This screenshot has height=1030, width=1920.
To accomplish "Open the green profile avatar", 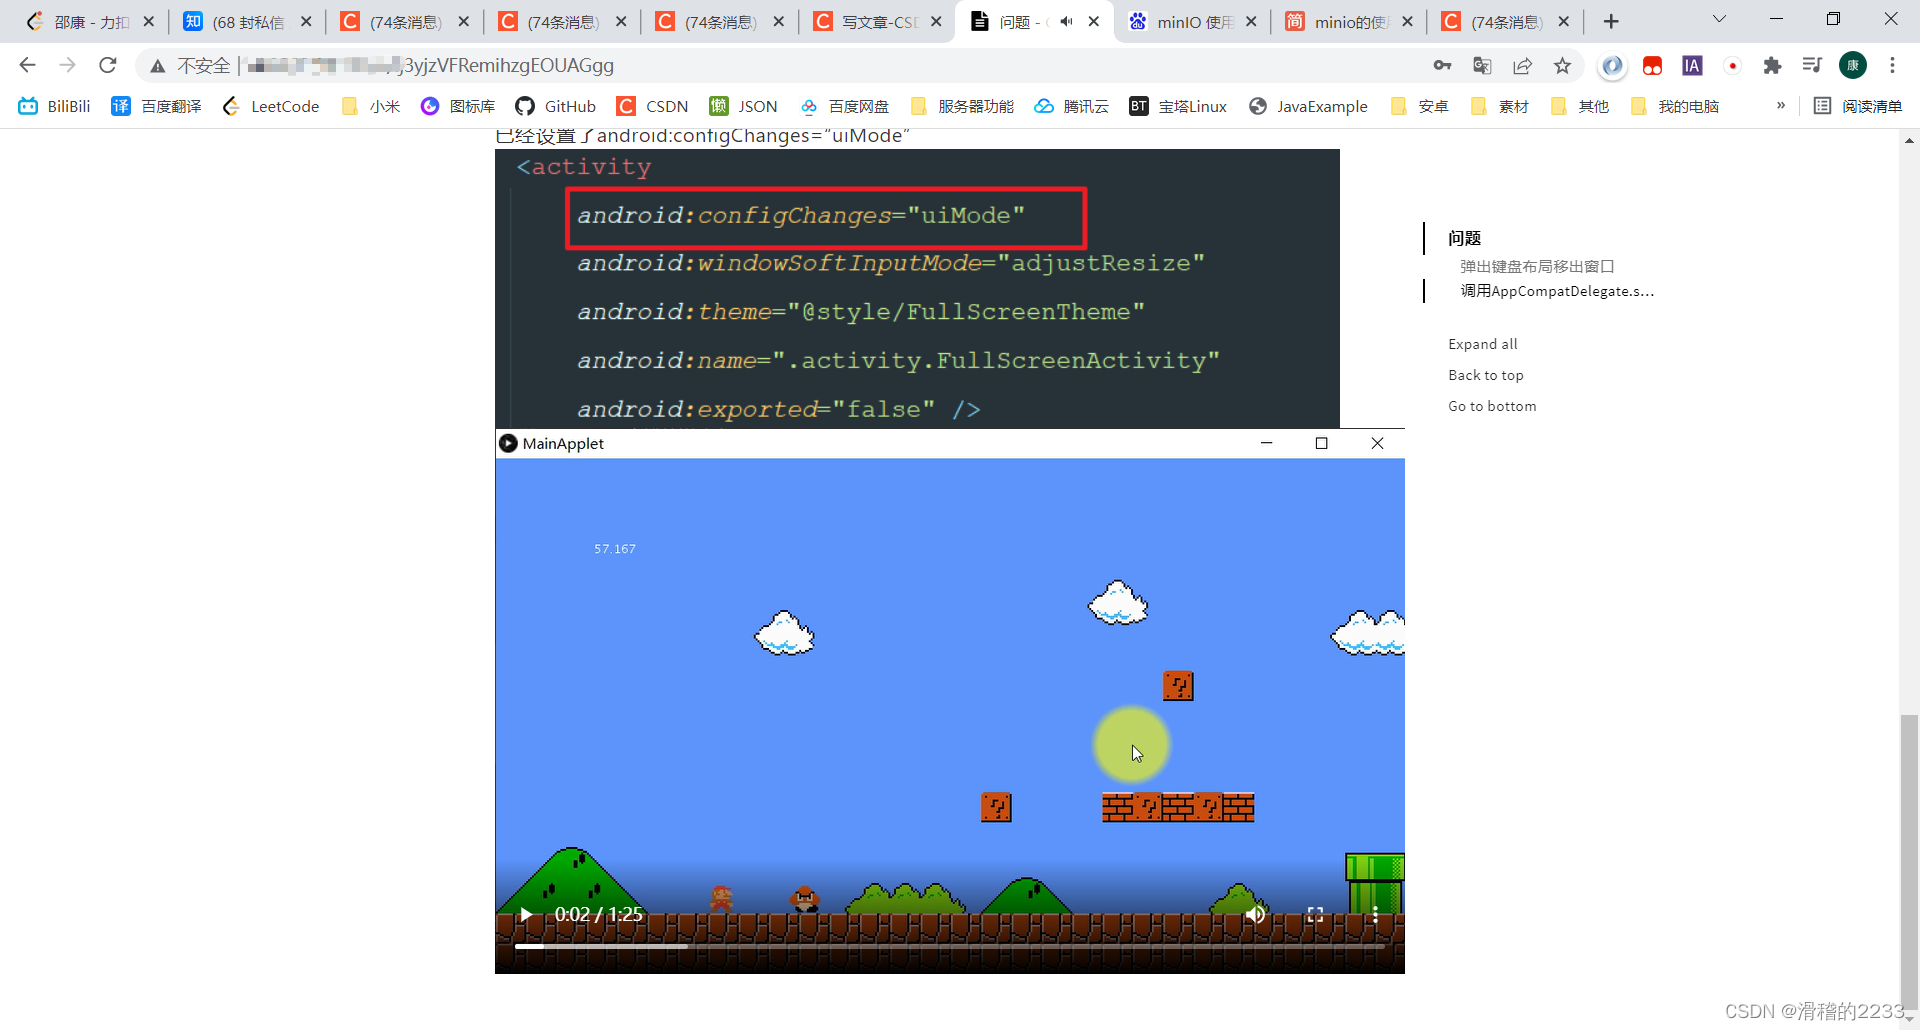I will pyautogui.click(x=1853, y=65).
